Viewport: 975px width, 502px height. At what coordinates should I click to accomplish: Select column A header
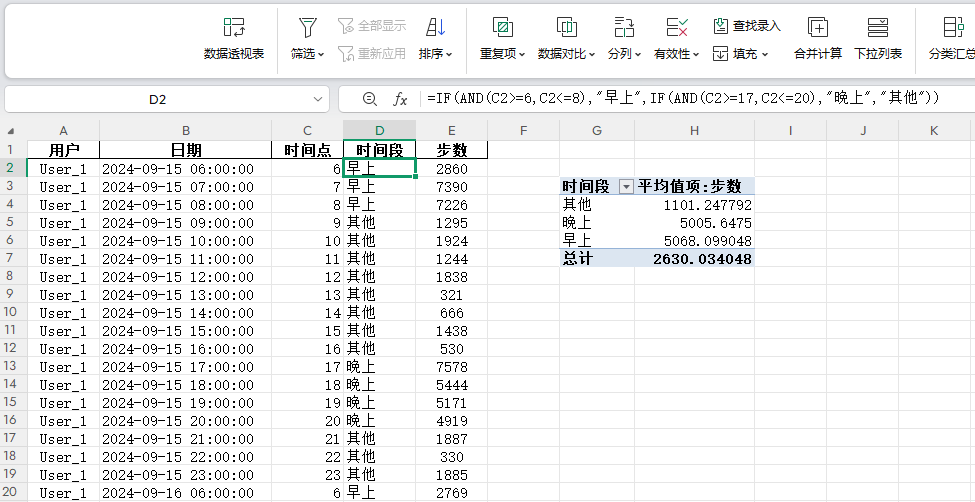click(63, 131)
